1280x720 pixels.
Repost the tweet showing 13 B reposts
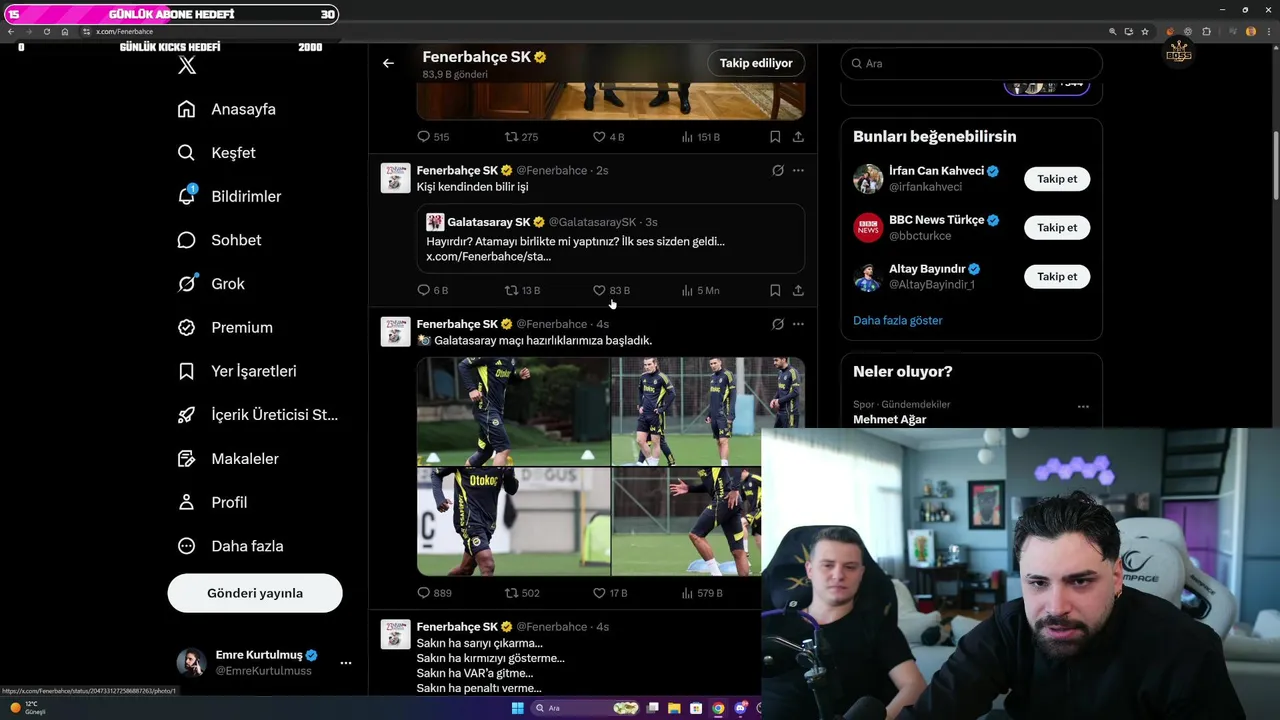[511, 291]
